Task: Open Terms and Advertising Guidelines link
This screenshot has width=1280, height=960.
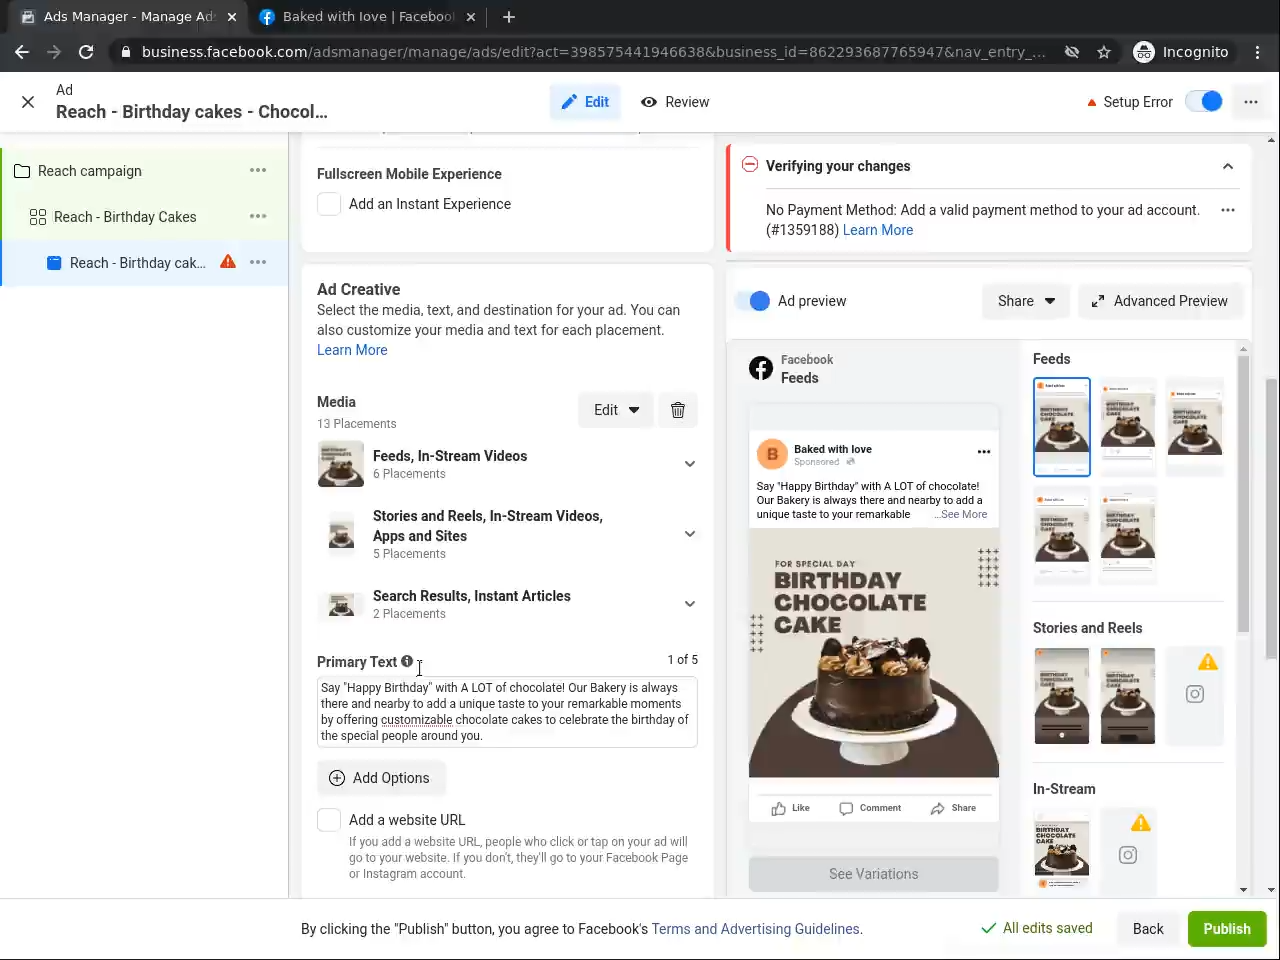Action: click(x=755, y=929)
